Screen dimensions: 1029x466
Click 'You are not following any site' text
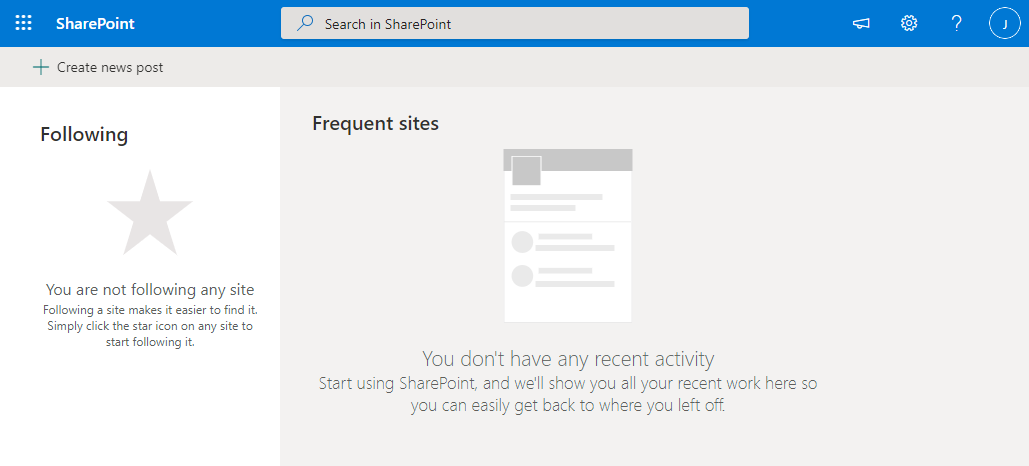point(150,289)
